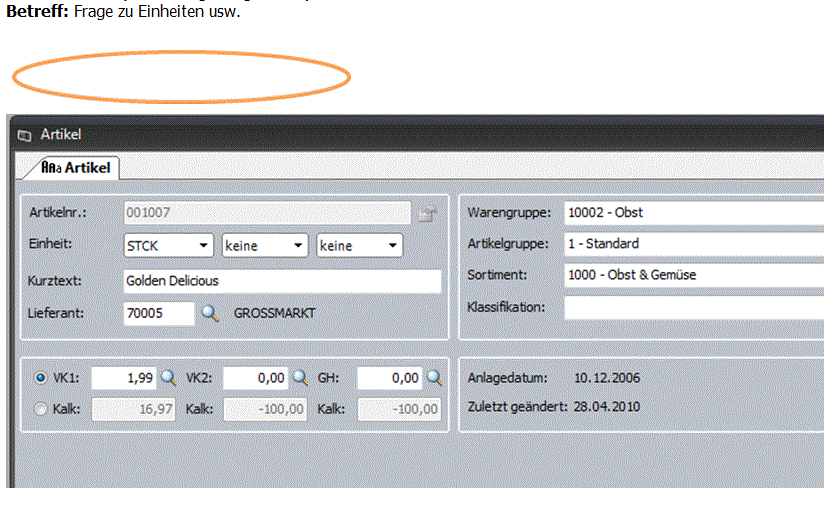Viewport: 836px width, 509px height.
Task: Click the Artikel window title bar icon
Action: tap(25, 135)
